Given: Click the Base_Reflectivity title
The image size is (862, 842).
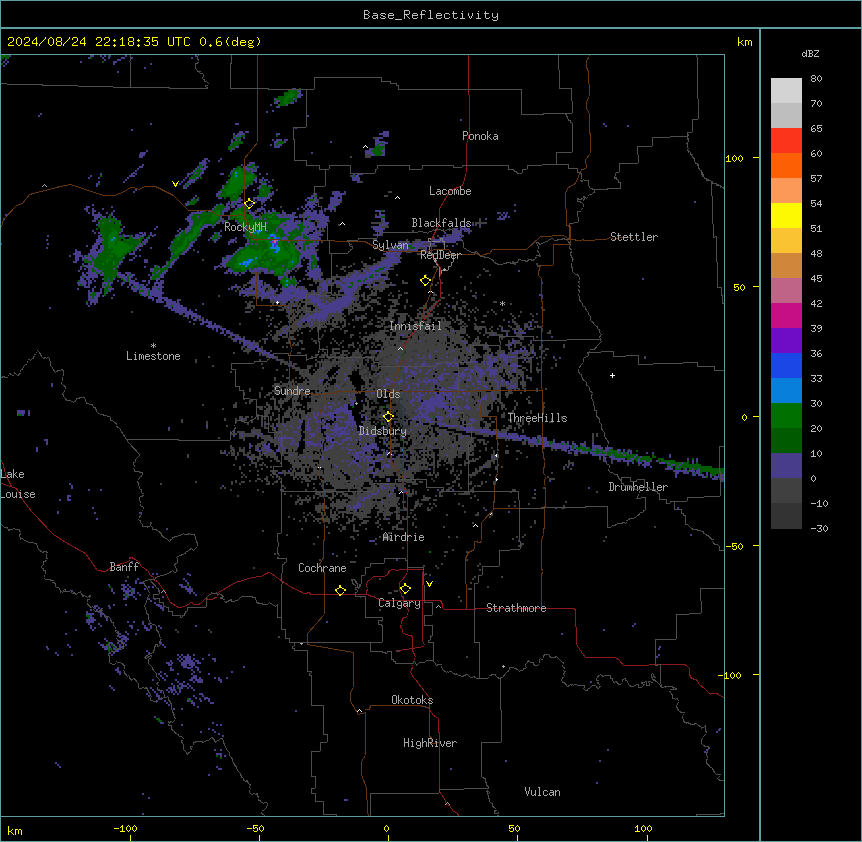Looking at the screenshot, I should [x=431, y=15].
